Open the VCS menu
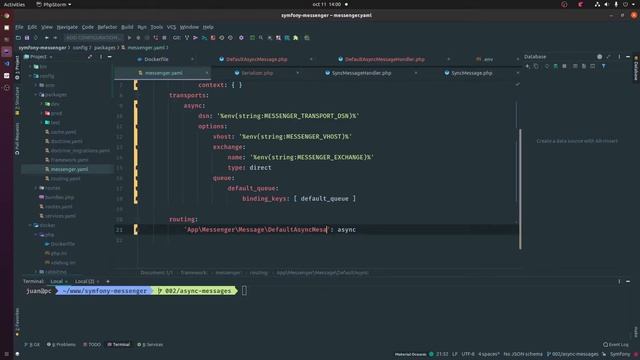Viewport: 640px width, 360px height. pyautogui.click(x=171, y=27)
